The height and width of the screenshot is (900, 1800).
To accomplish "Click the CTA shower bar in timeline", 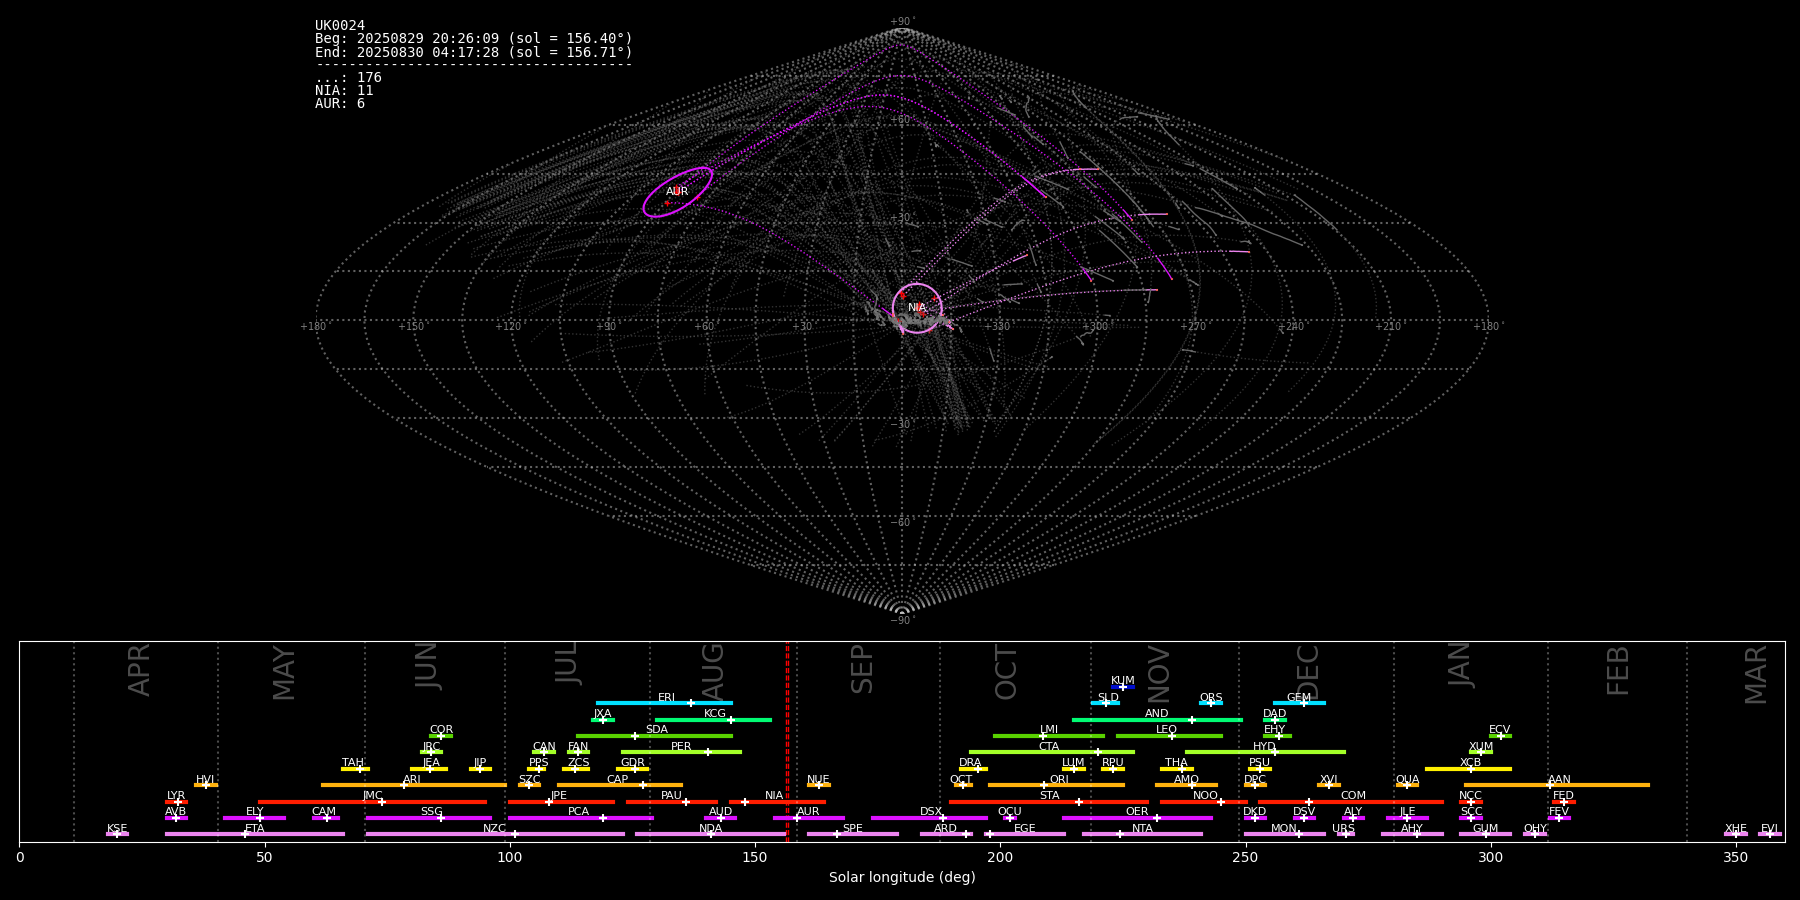I will click(1052, 752).
